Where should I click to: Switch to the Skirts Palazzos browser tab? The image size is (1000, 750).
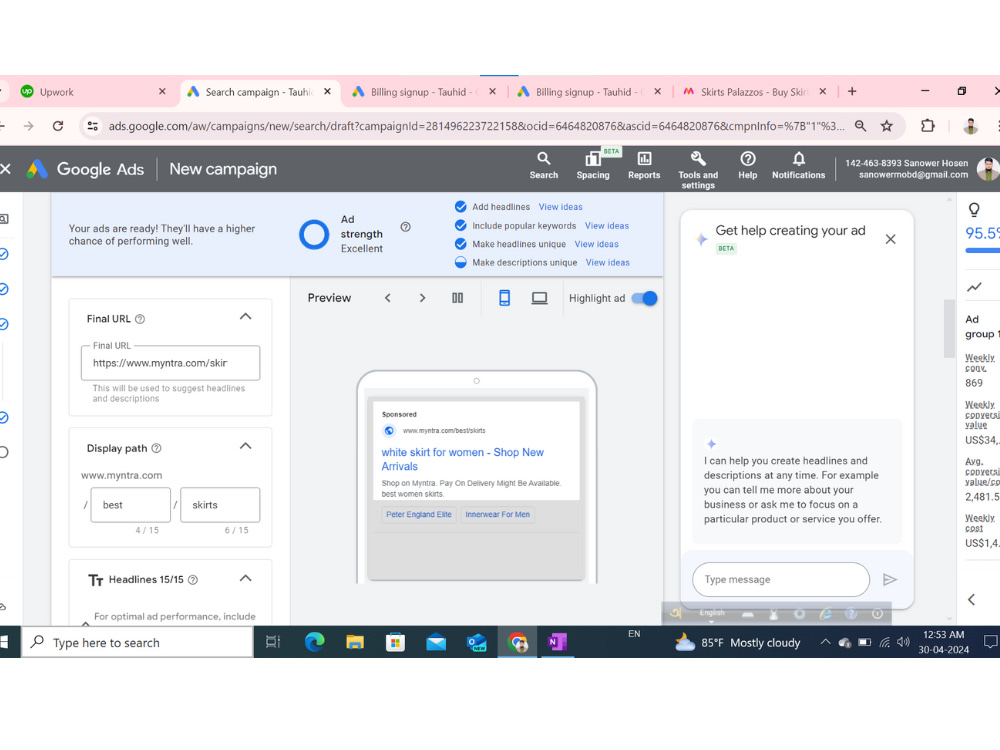755,92
